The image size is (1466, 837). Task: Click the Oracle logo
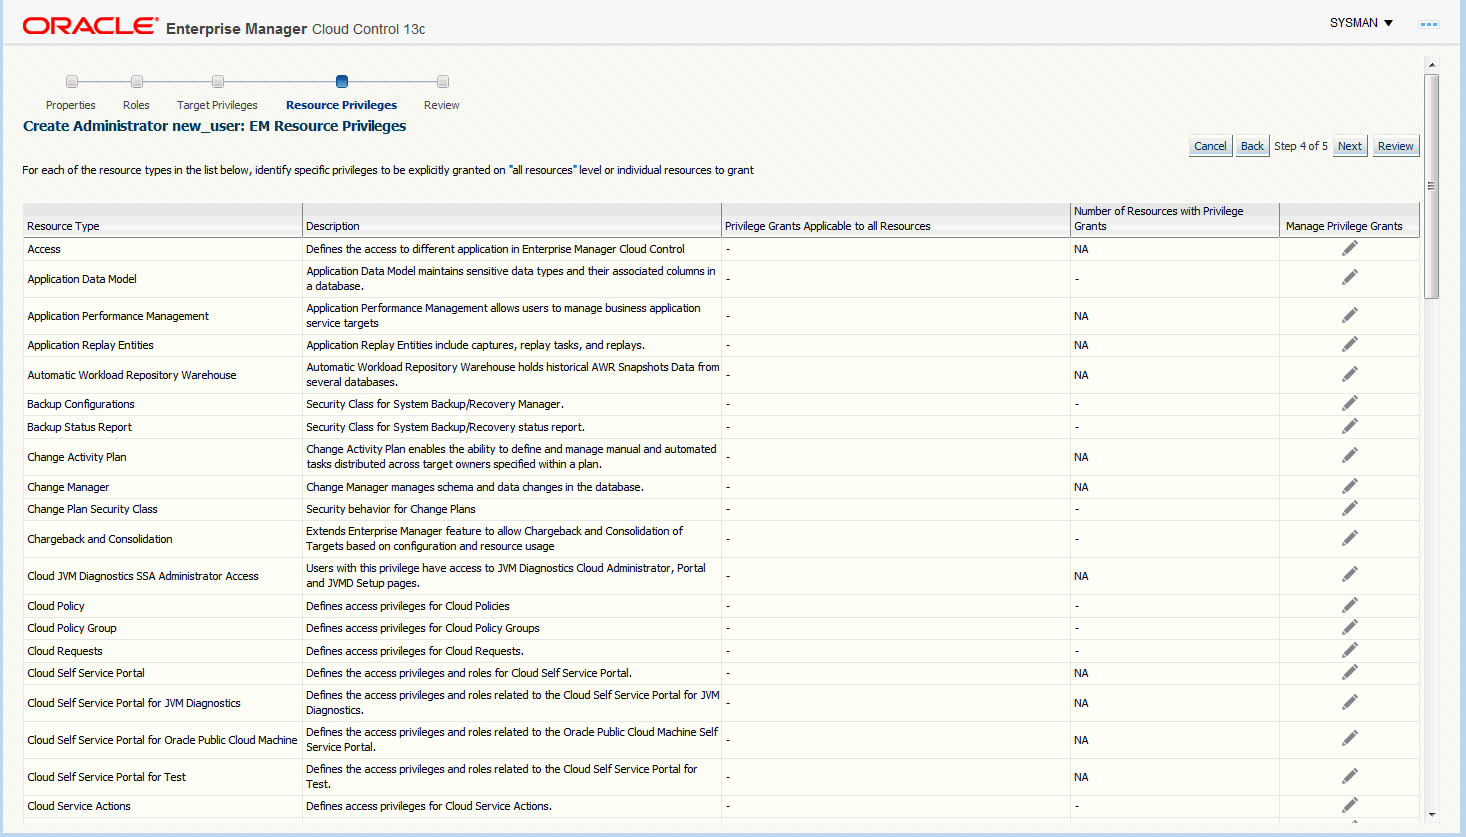[x=90, y=26]
